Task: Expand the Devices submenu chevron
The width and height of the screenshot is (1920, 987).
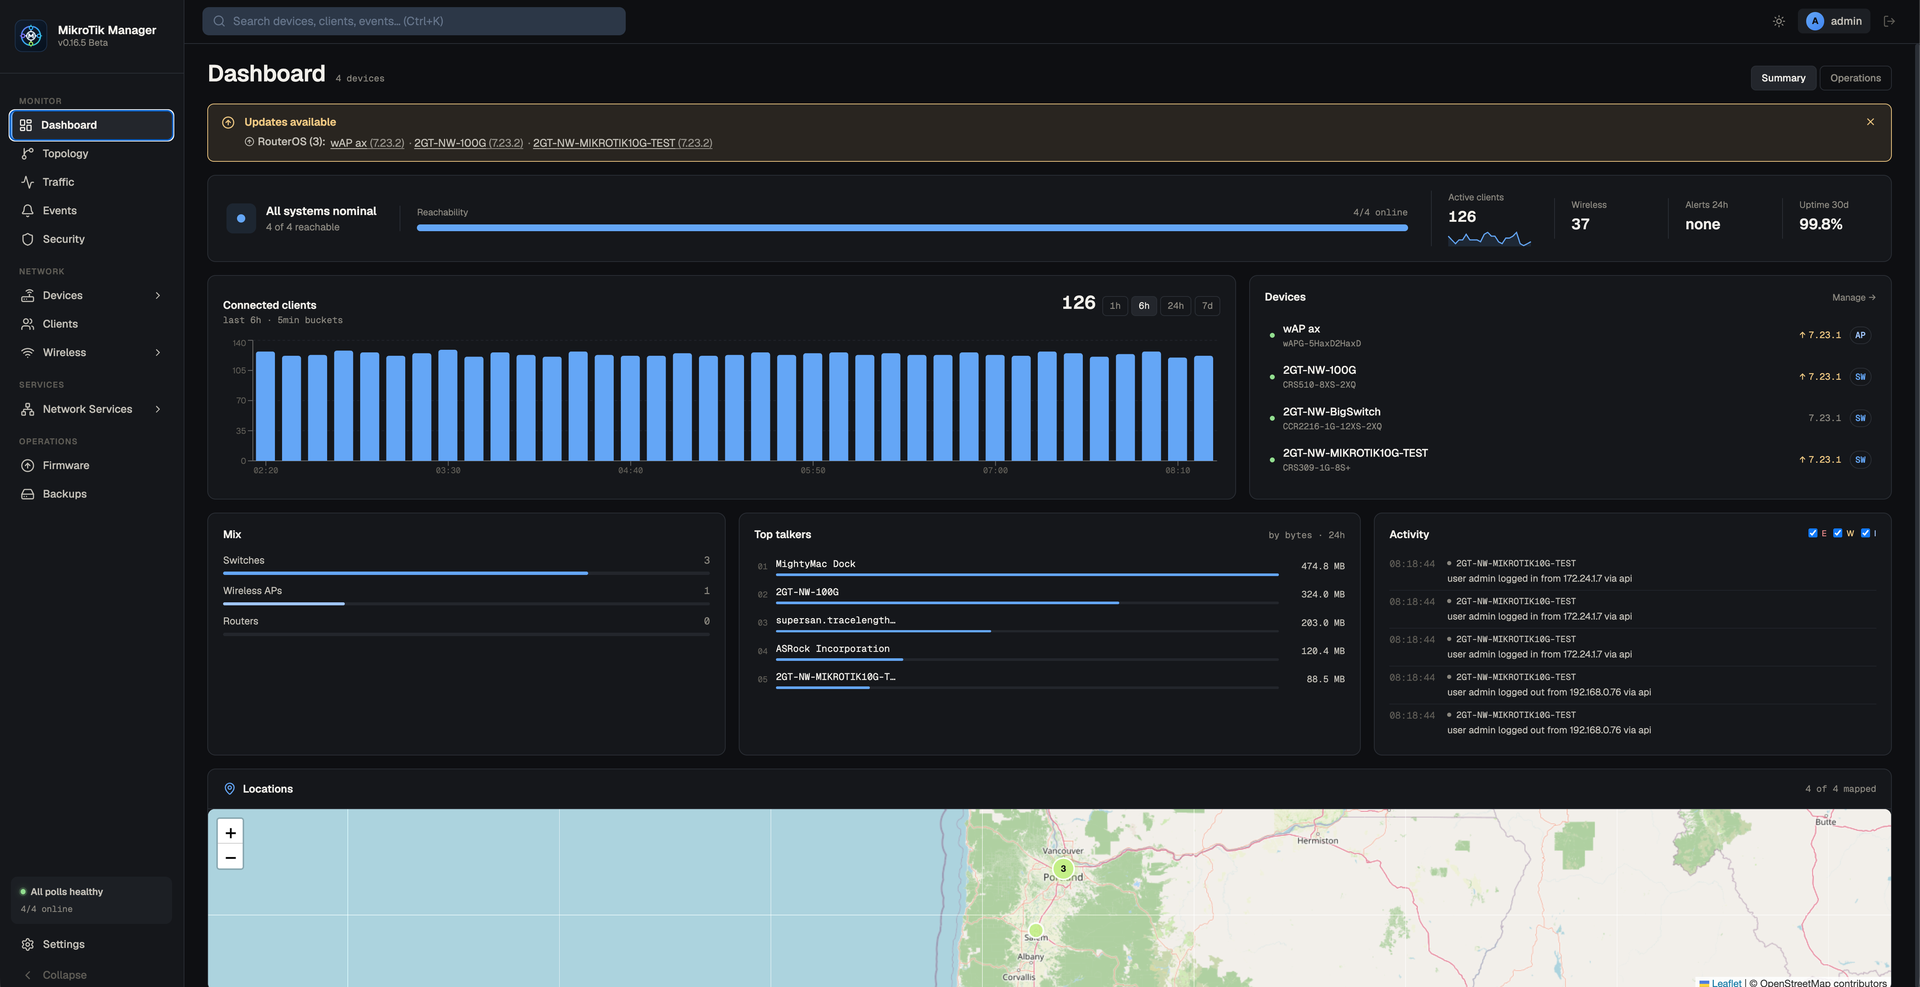Action: (x=158, y=296)
